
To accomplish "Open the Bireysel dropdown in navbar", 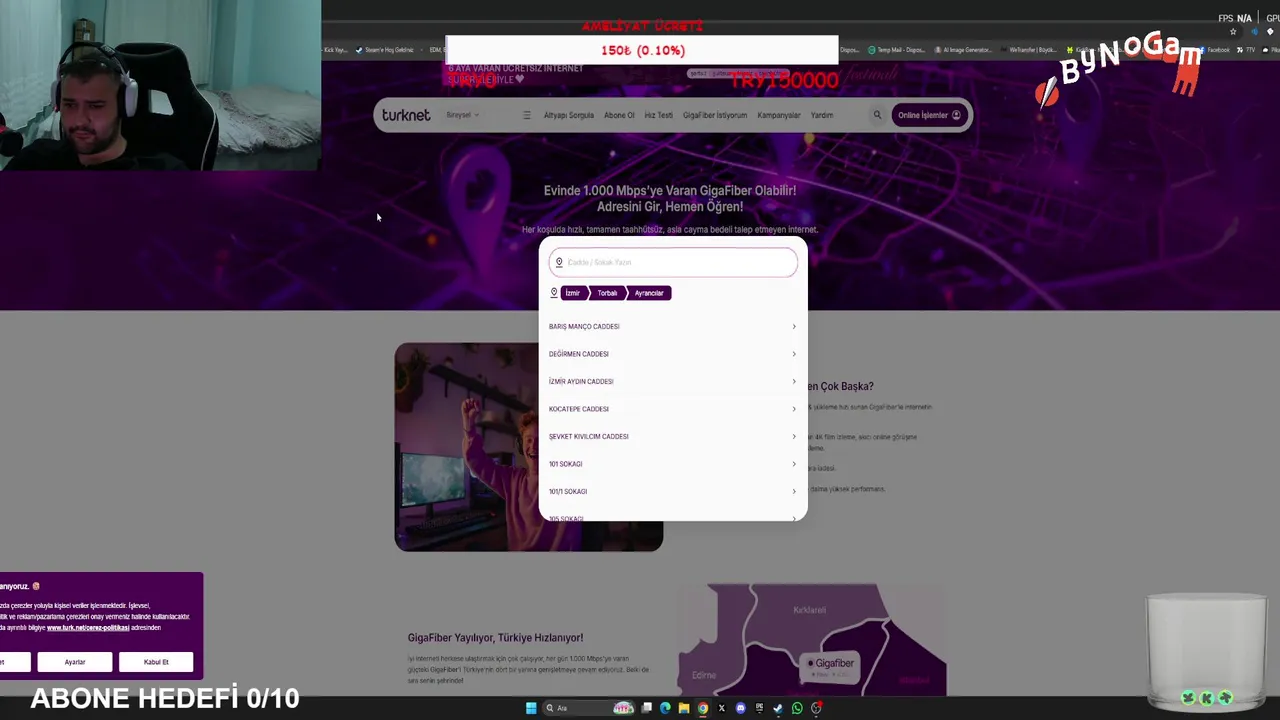I will (462, 115).
